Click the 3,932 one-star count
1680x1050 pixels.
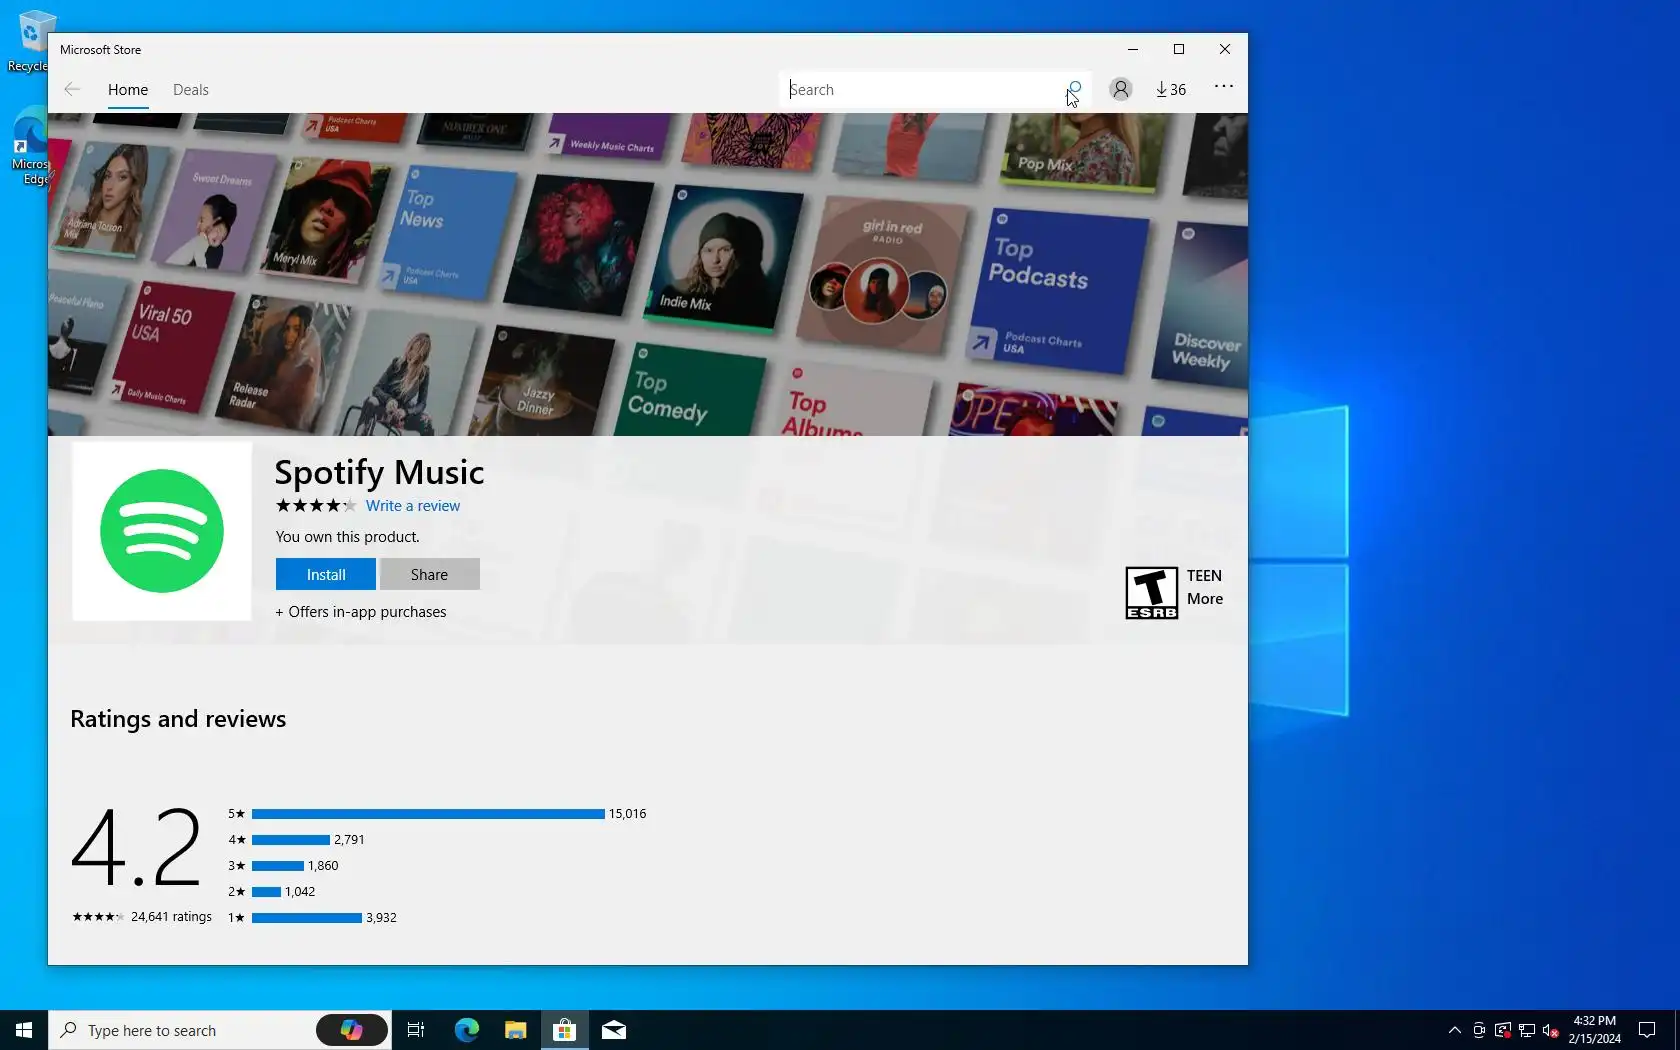381,918
